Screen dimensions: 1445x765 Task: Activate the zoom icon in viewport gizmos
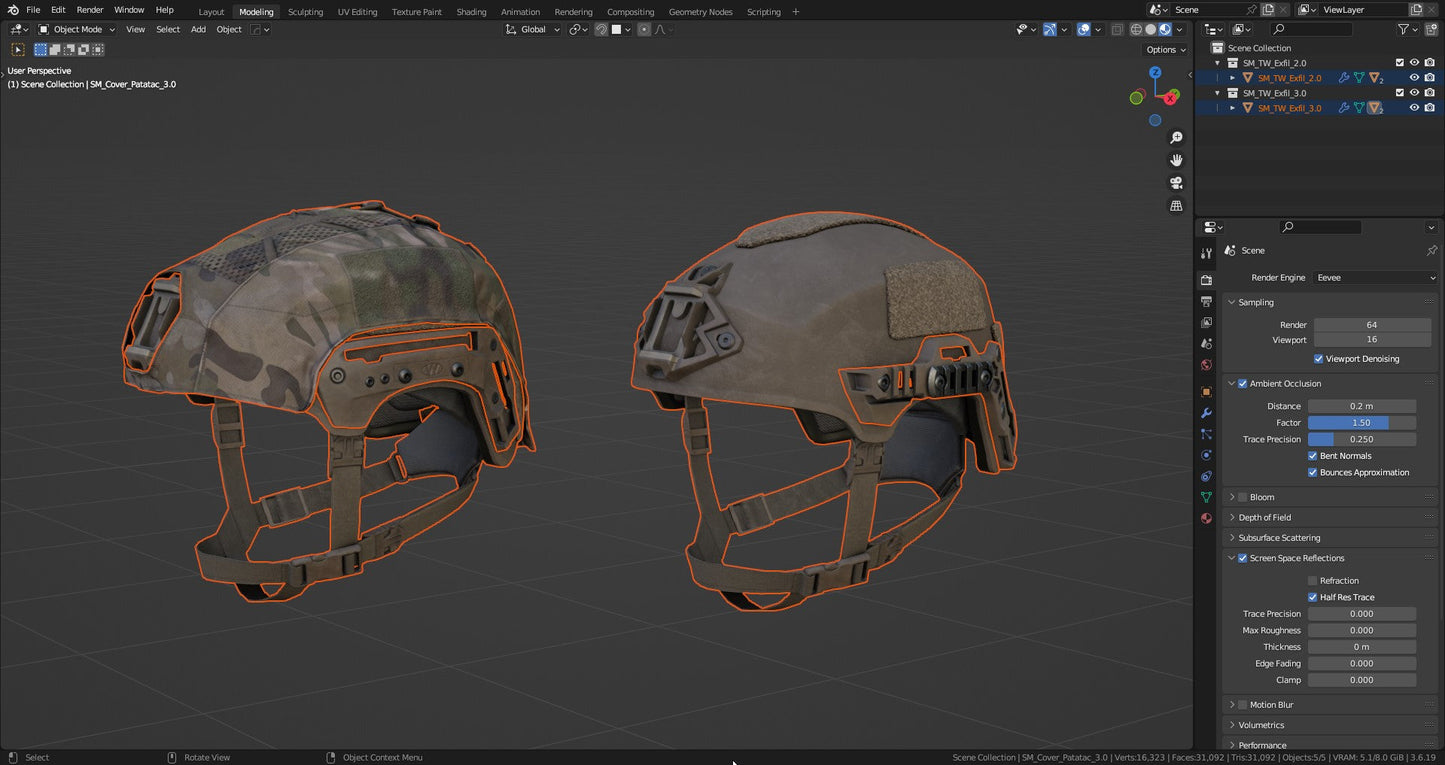pyautogui.click(x=1176, y=137)
